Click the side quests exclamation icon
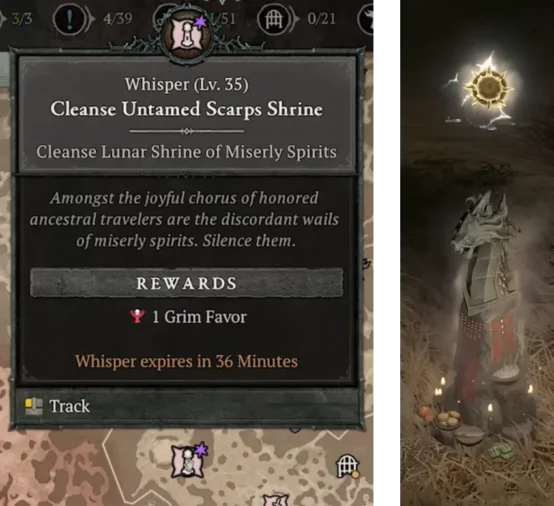The height and width of the screenshot is (506, 554). [70, 19]
